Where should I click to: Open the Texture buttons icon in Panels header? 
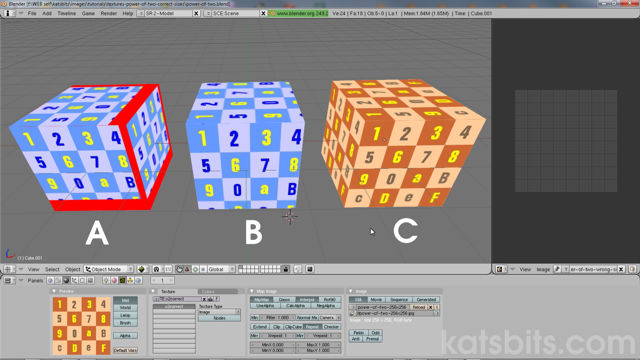(122, 280)
